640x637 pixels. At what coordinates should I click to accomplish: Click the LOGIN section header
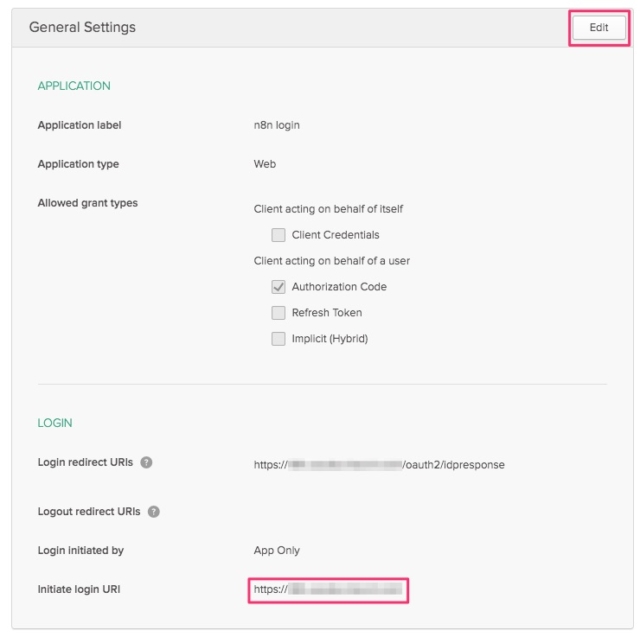[55, 423]
